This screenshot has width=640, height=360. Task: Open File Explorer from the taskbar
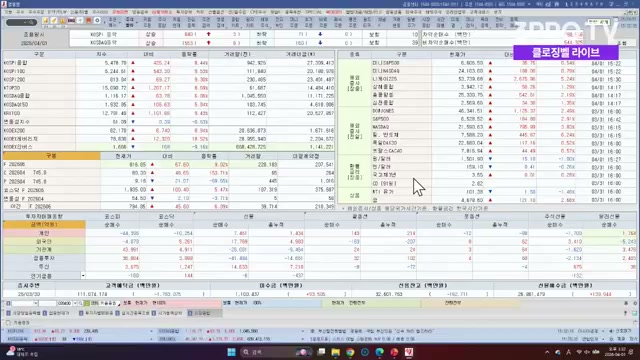(x=336, y=352)
